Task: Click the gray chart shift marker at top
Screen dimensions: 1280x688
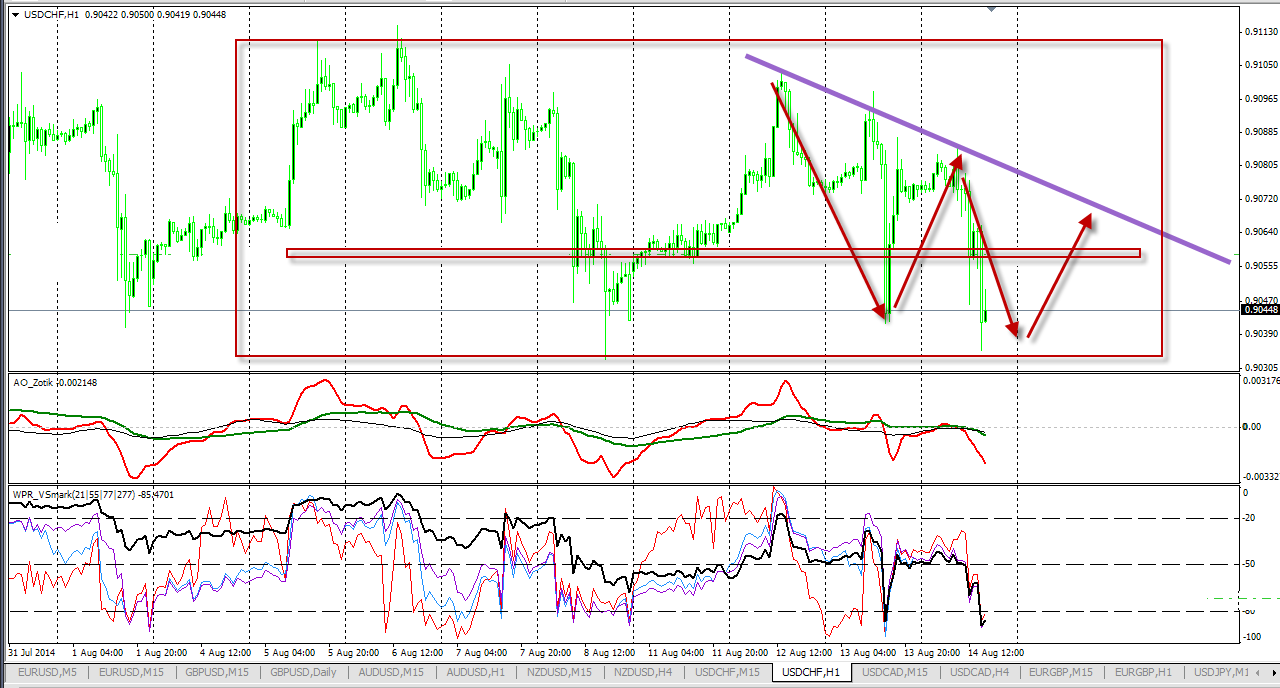Action: [991, 9]
